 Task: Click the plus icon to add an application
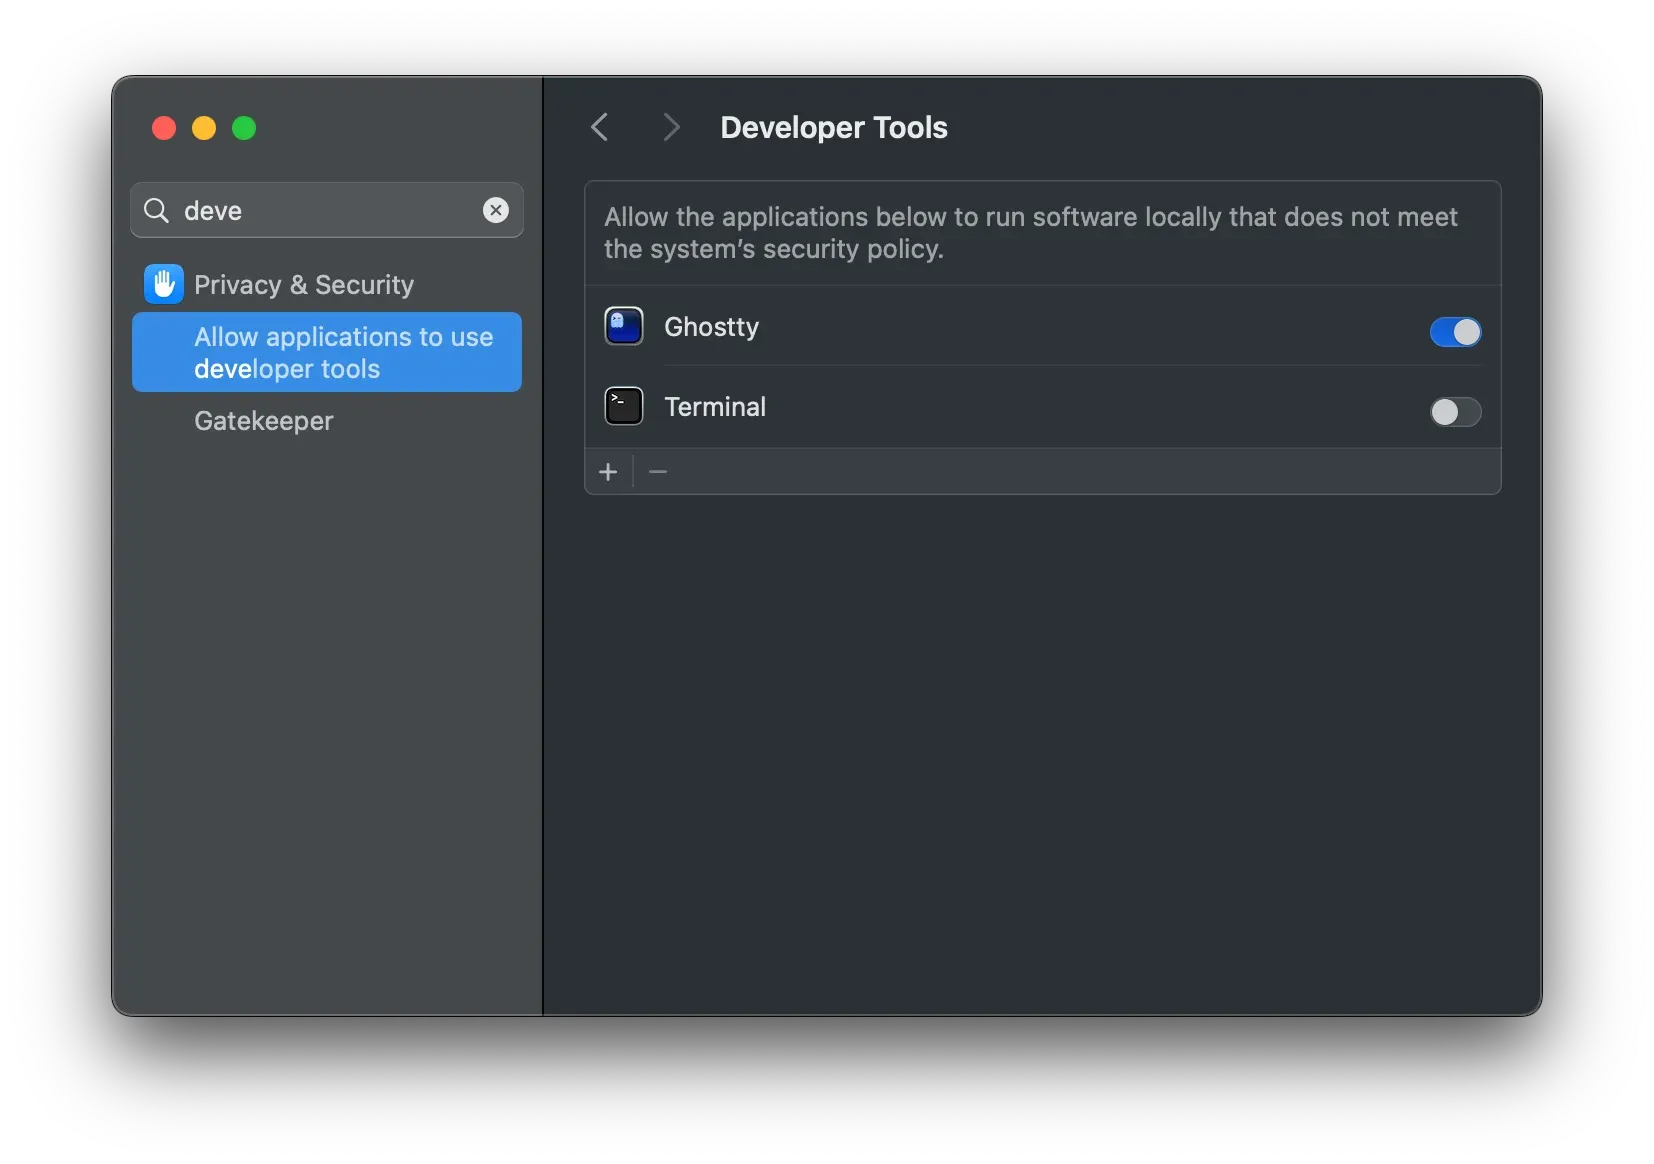[x=609, y=471]
